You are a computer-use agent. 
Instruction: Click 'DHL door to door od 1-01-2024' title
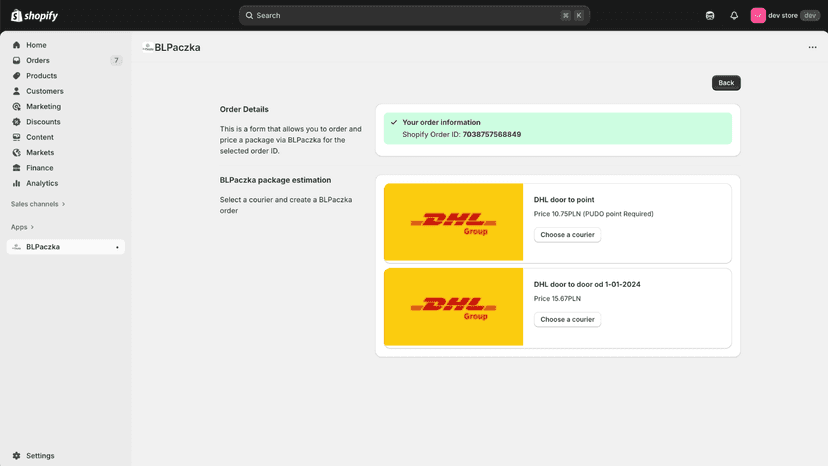pyautogui.click(x=587, y=284)
